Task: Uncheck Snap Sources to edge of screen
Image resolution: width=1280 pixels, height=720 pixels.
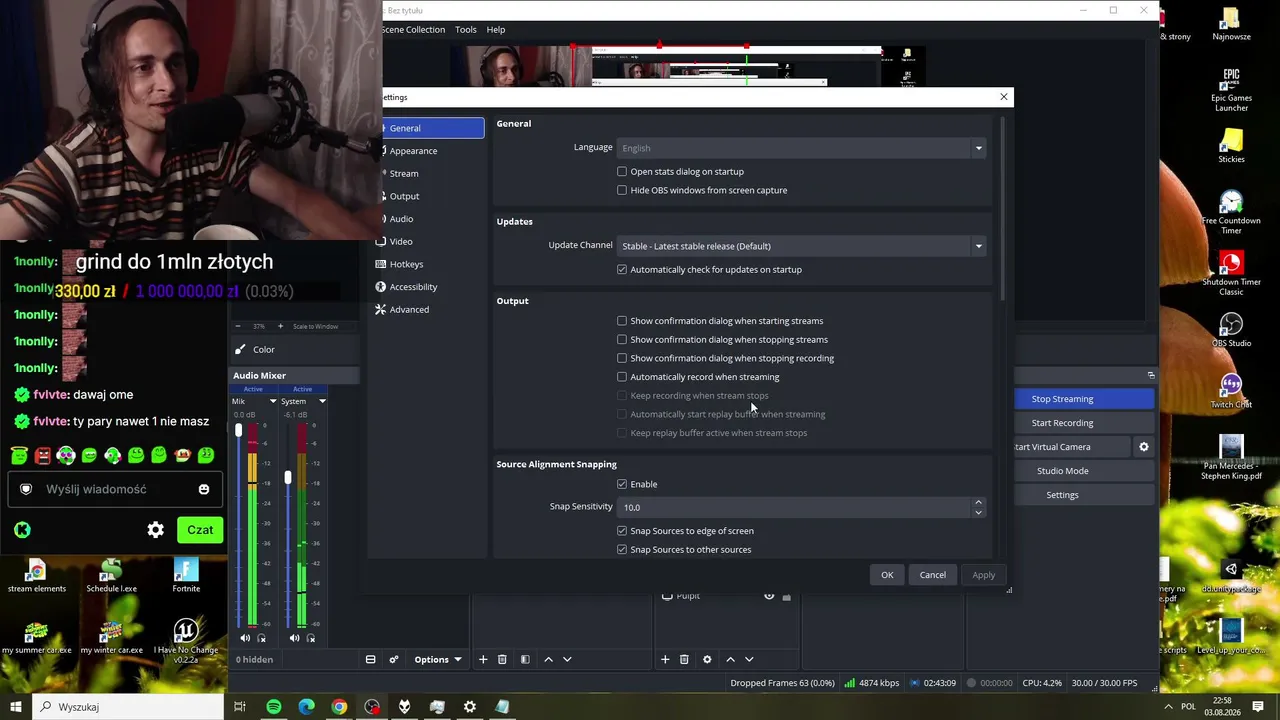Action: (x=622, y=531)
